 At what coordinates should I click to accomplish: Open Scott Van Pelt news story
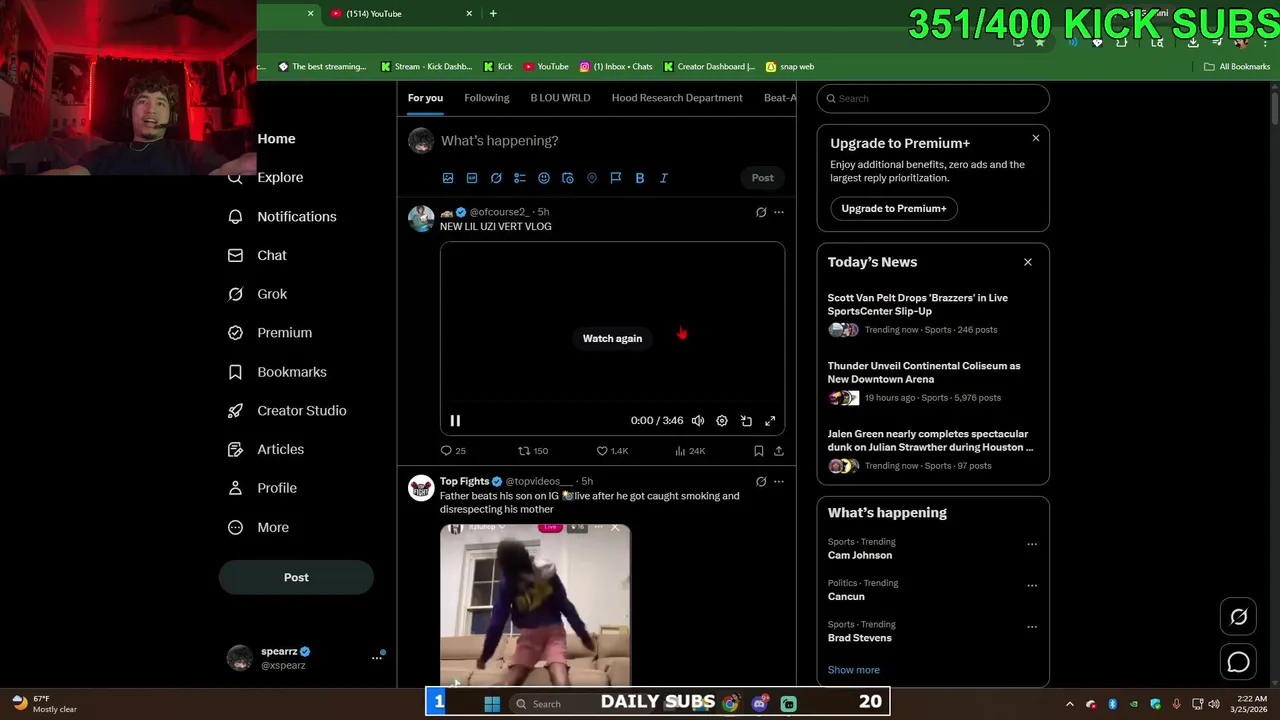[x=933, y=314]
